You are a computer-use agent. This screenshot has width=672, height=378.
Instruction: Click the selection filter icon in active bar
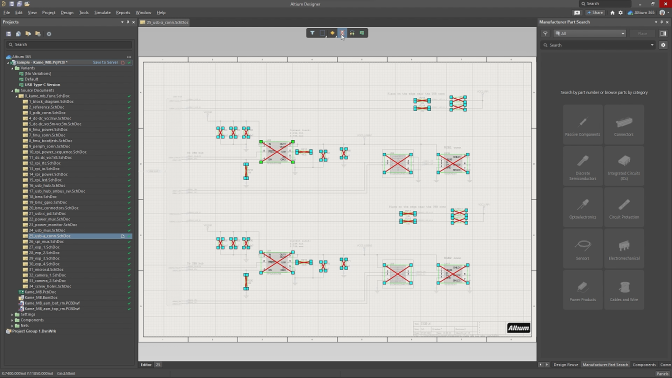coord(312,33)
